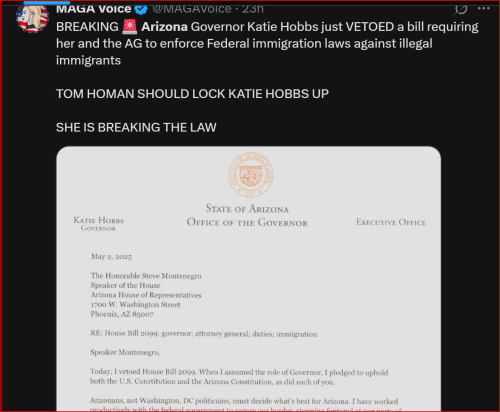Open the attached veto letter image
Screen dimensions: 500x412
point(249,279)
